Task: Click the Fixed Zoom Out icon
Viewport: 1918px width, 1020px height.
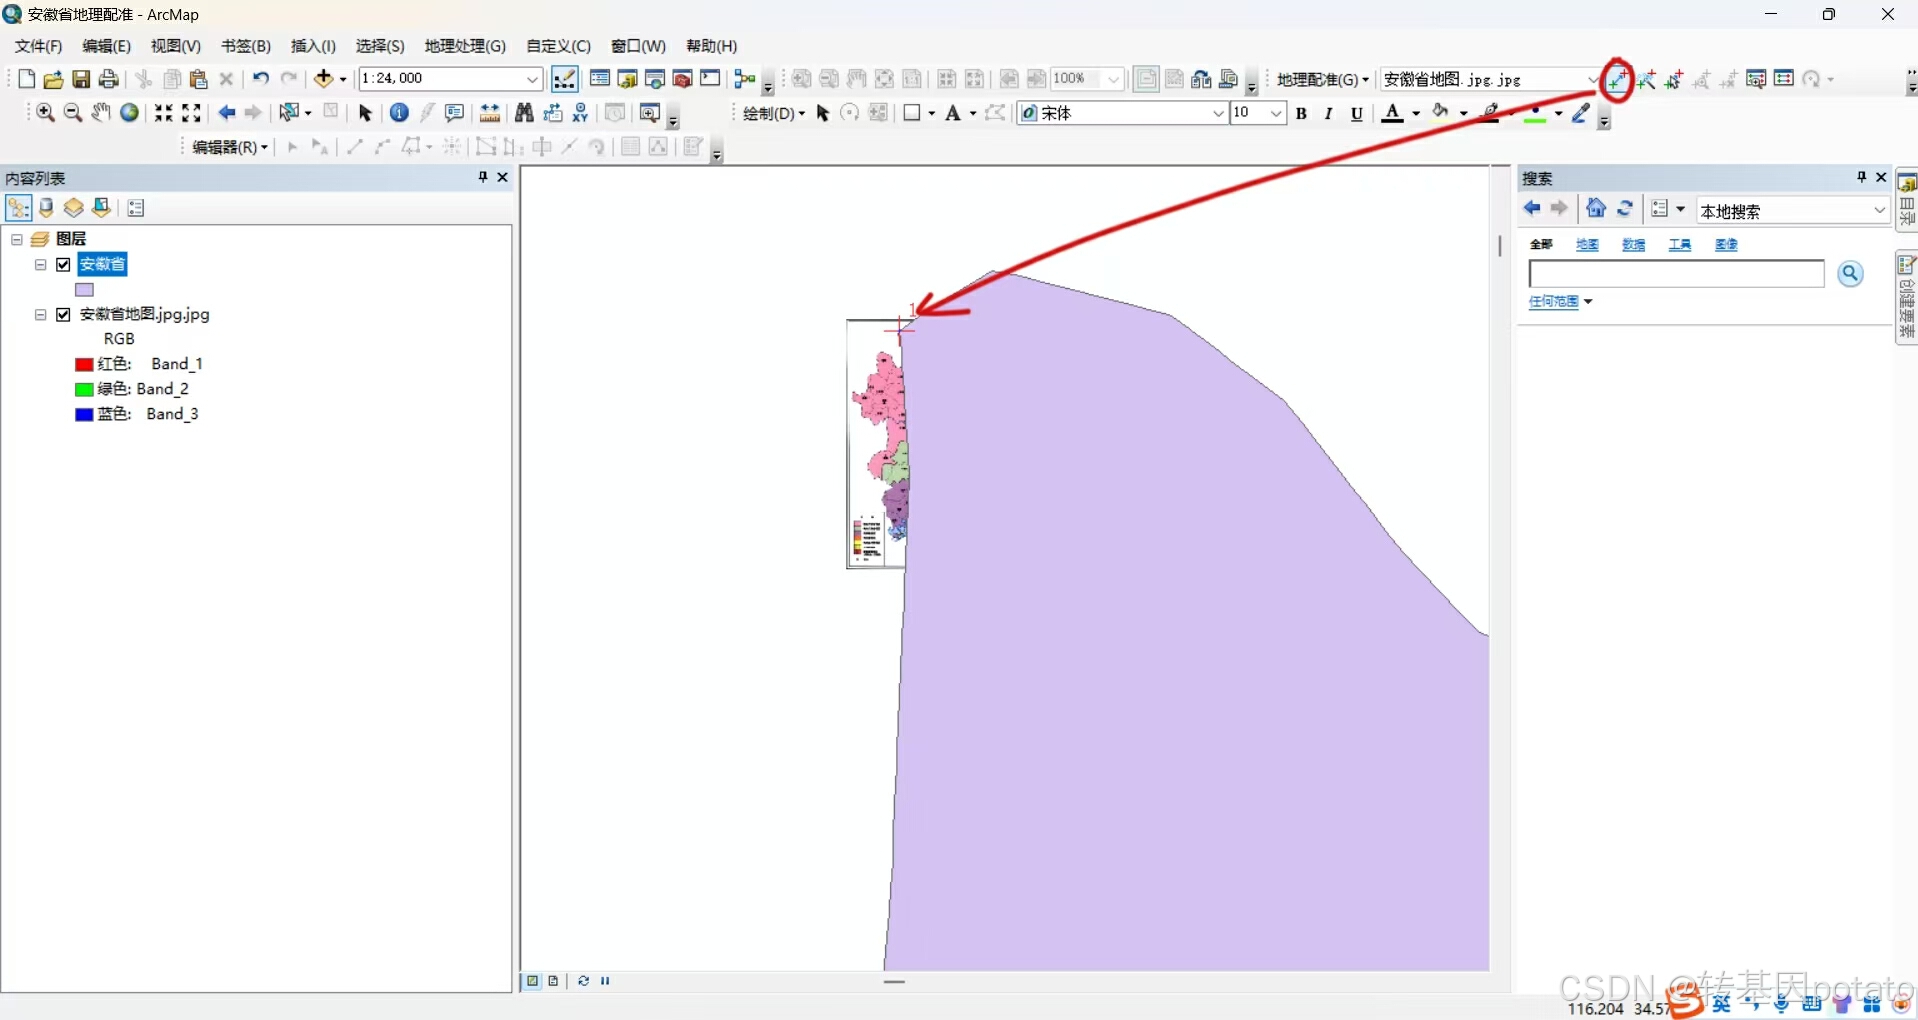Action: 191,113
